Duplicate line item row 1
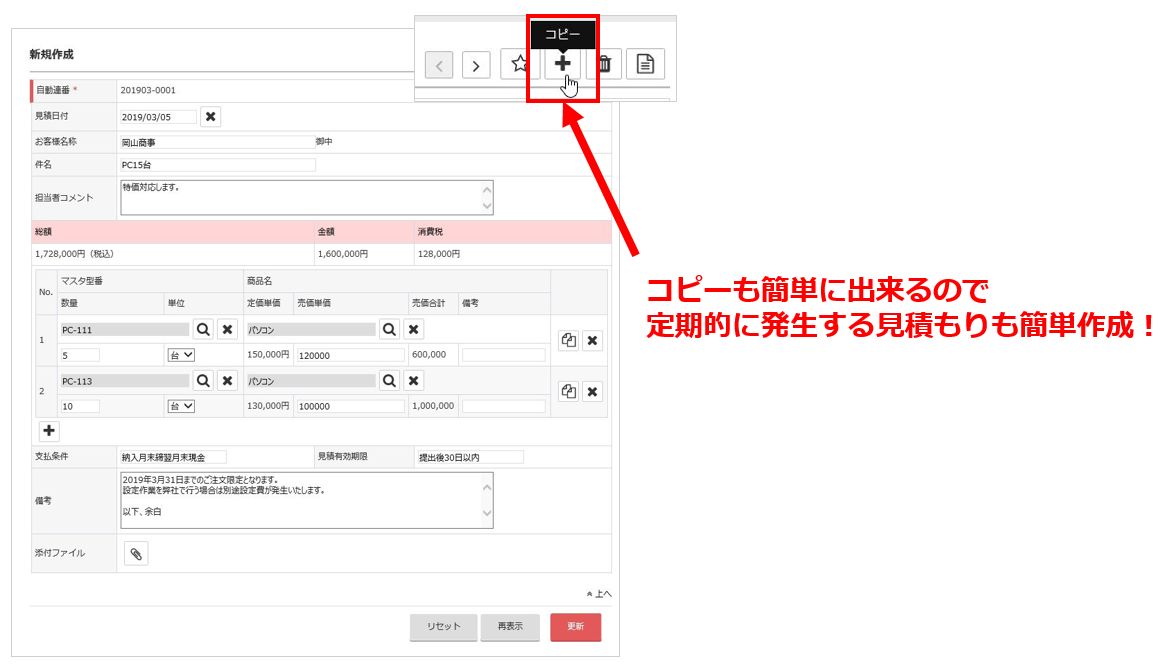The image size is (1163, 667). [568, 340]
